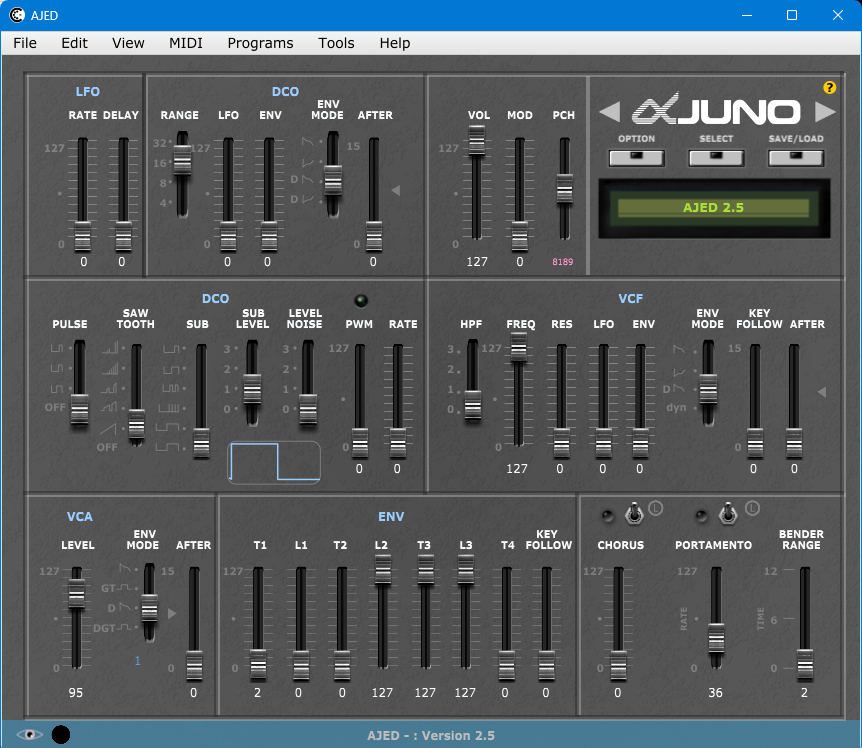Expand the DCO After triangle arrow

pyautogui.click(x=396, y=190)
